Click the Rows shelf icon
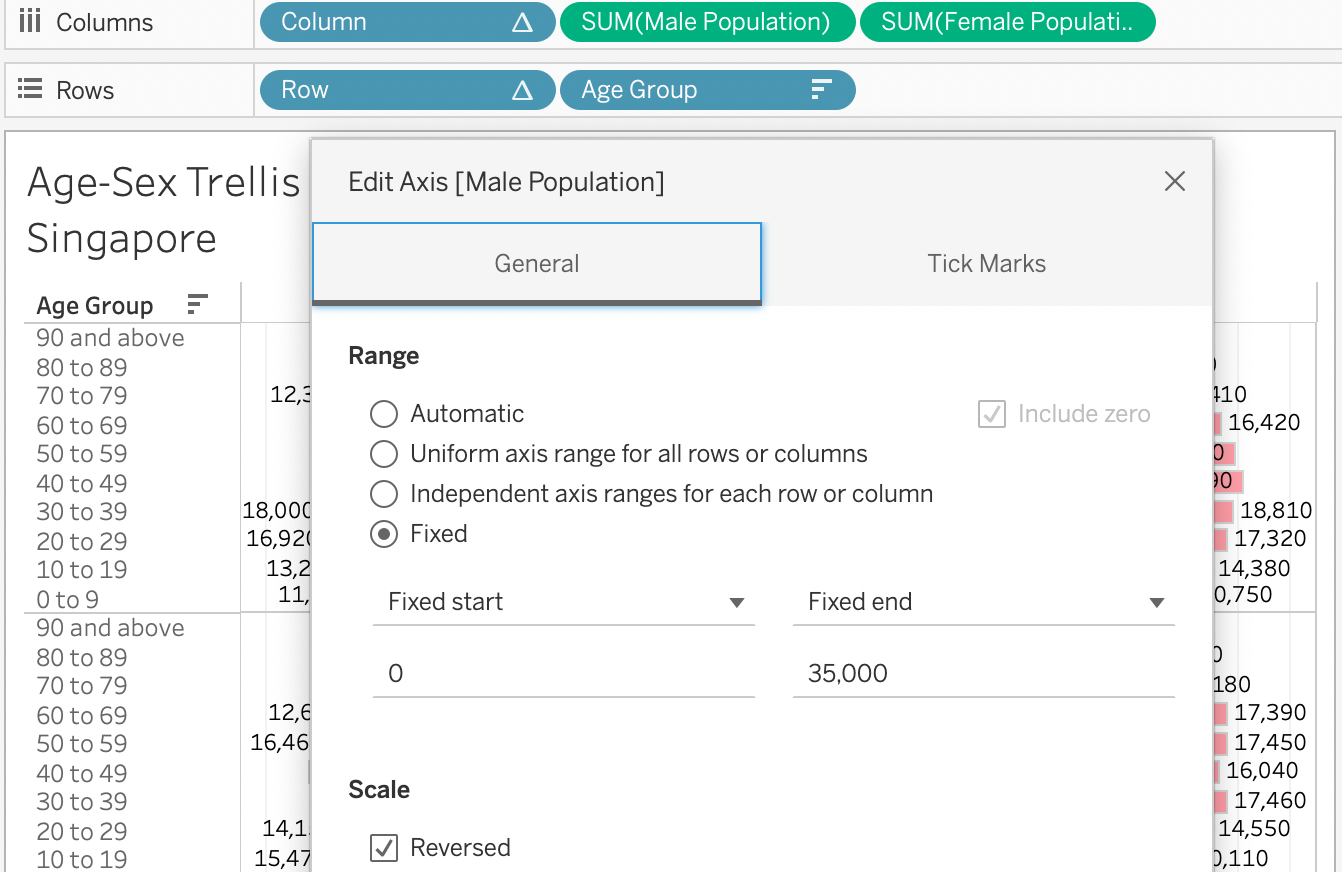The width and height of the screenshot is (1342, 872). [x=30, y=90]
